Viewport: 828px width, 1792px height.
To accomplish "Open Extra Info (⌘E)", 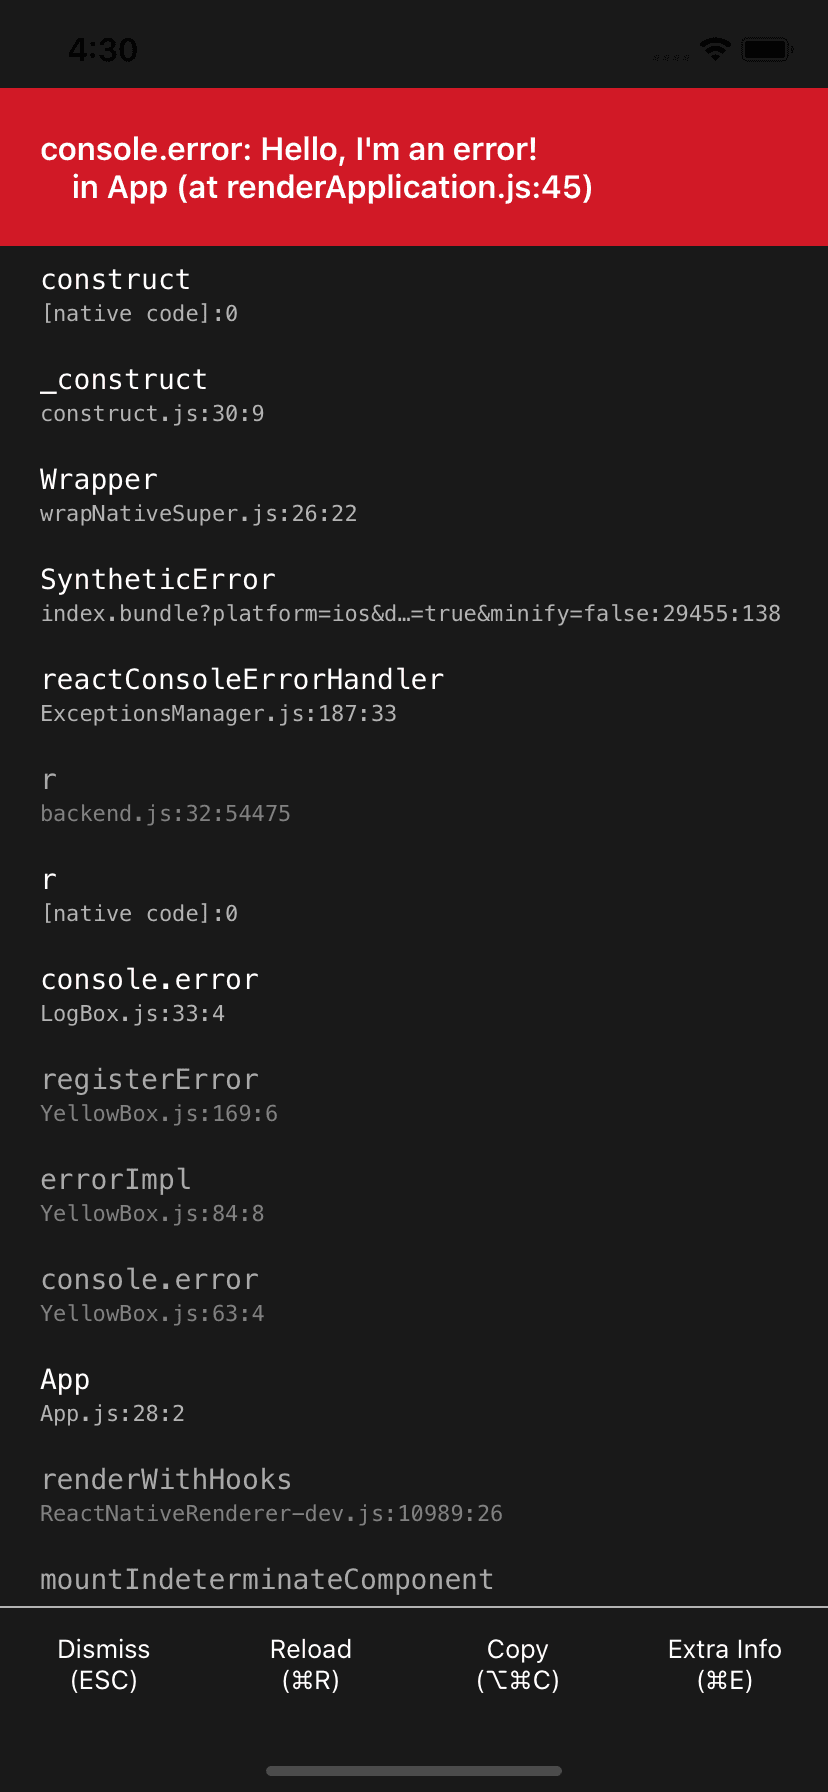I will 725,1664.
